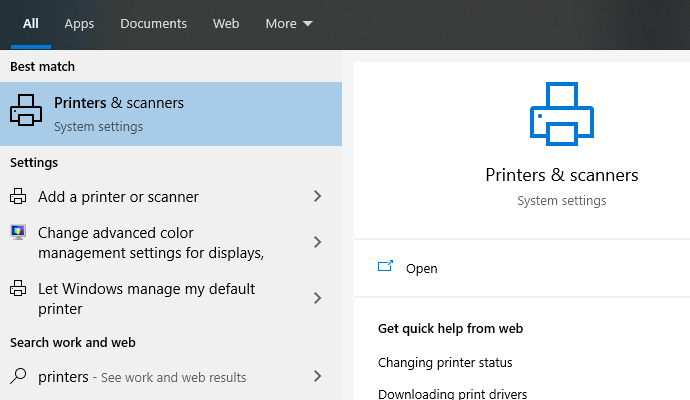Screen dimensions: 690x400
Task: Click the Open action icon
Action: tap(385, 267)
